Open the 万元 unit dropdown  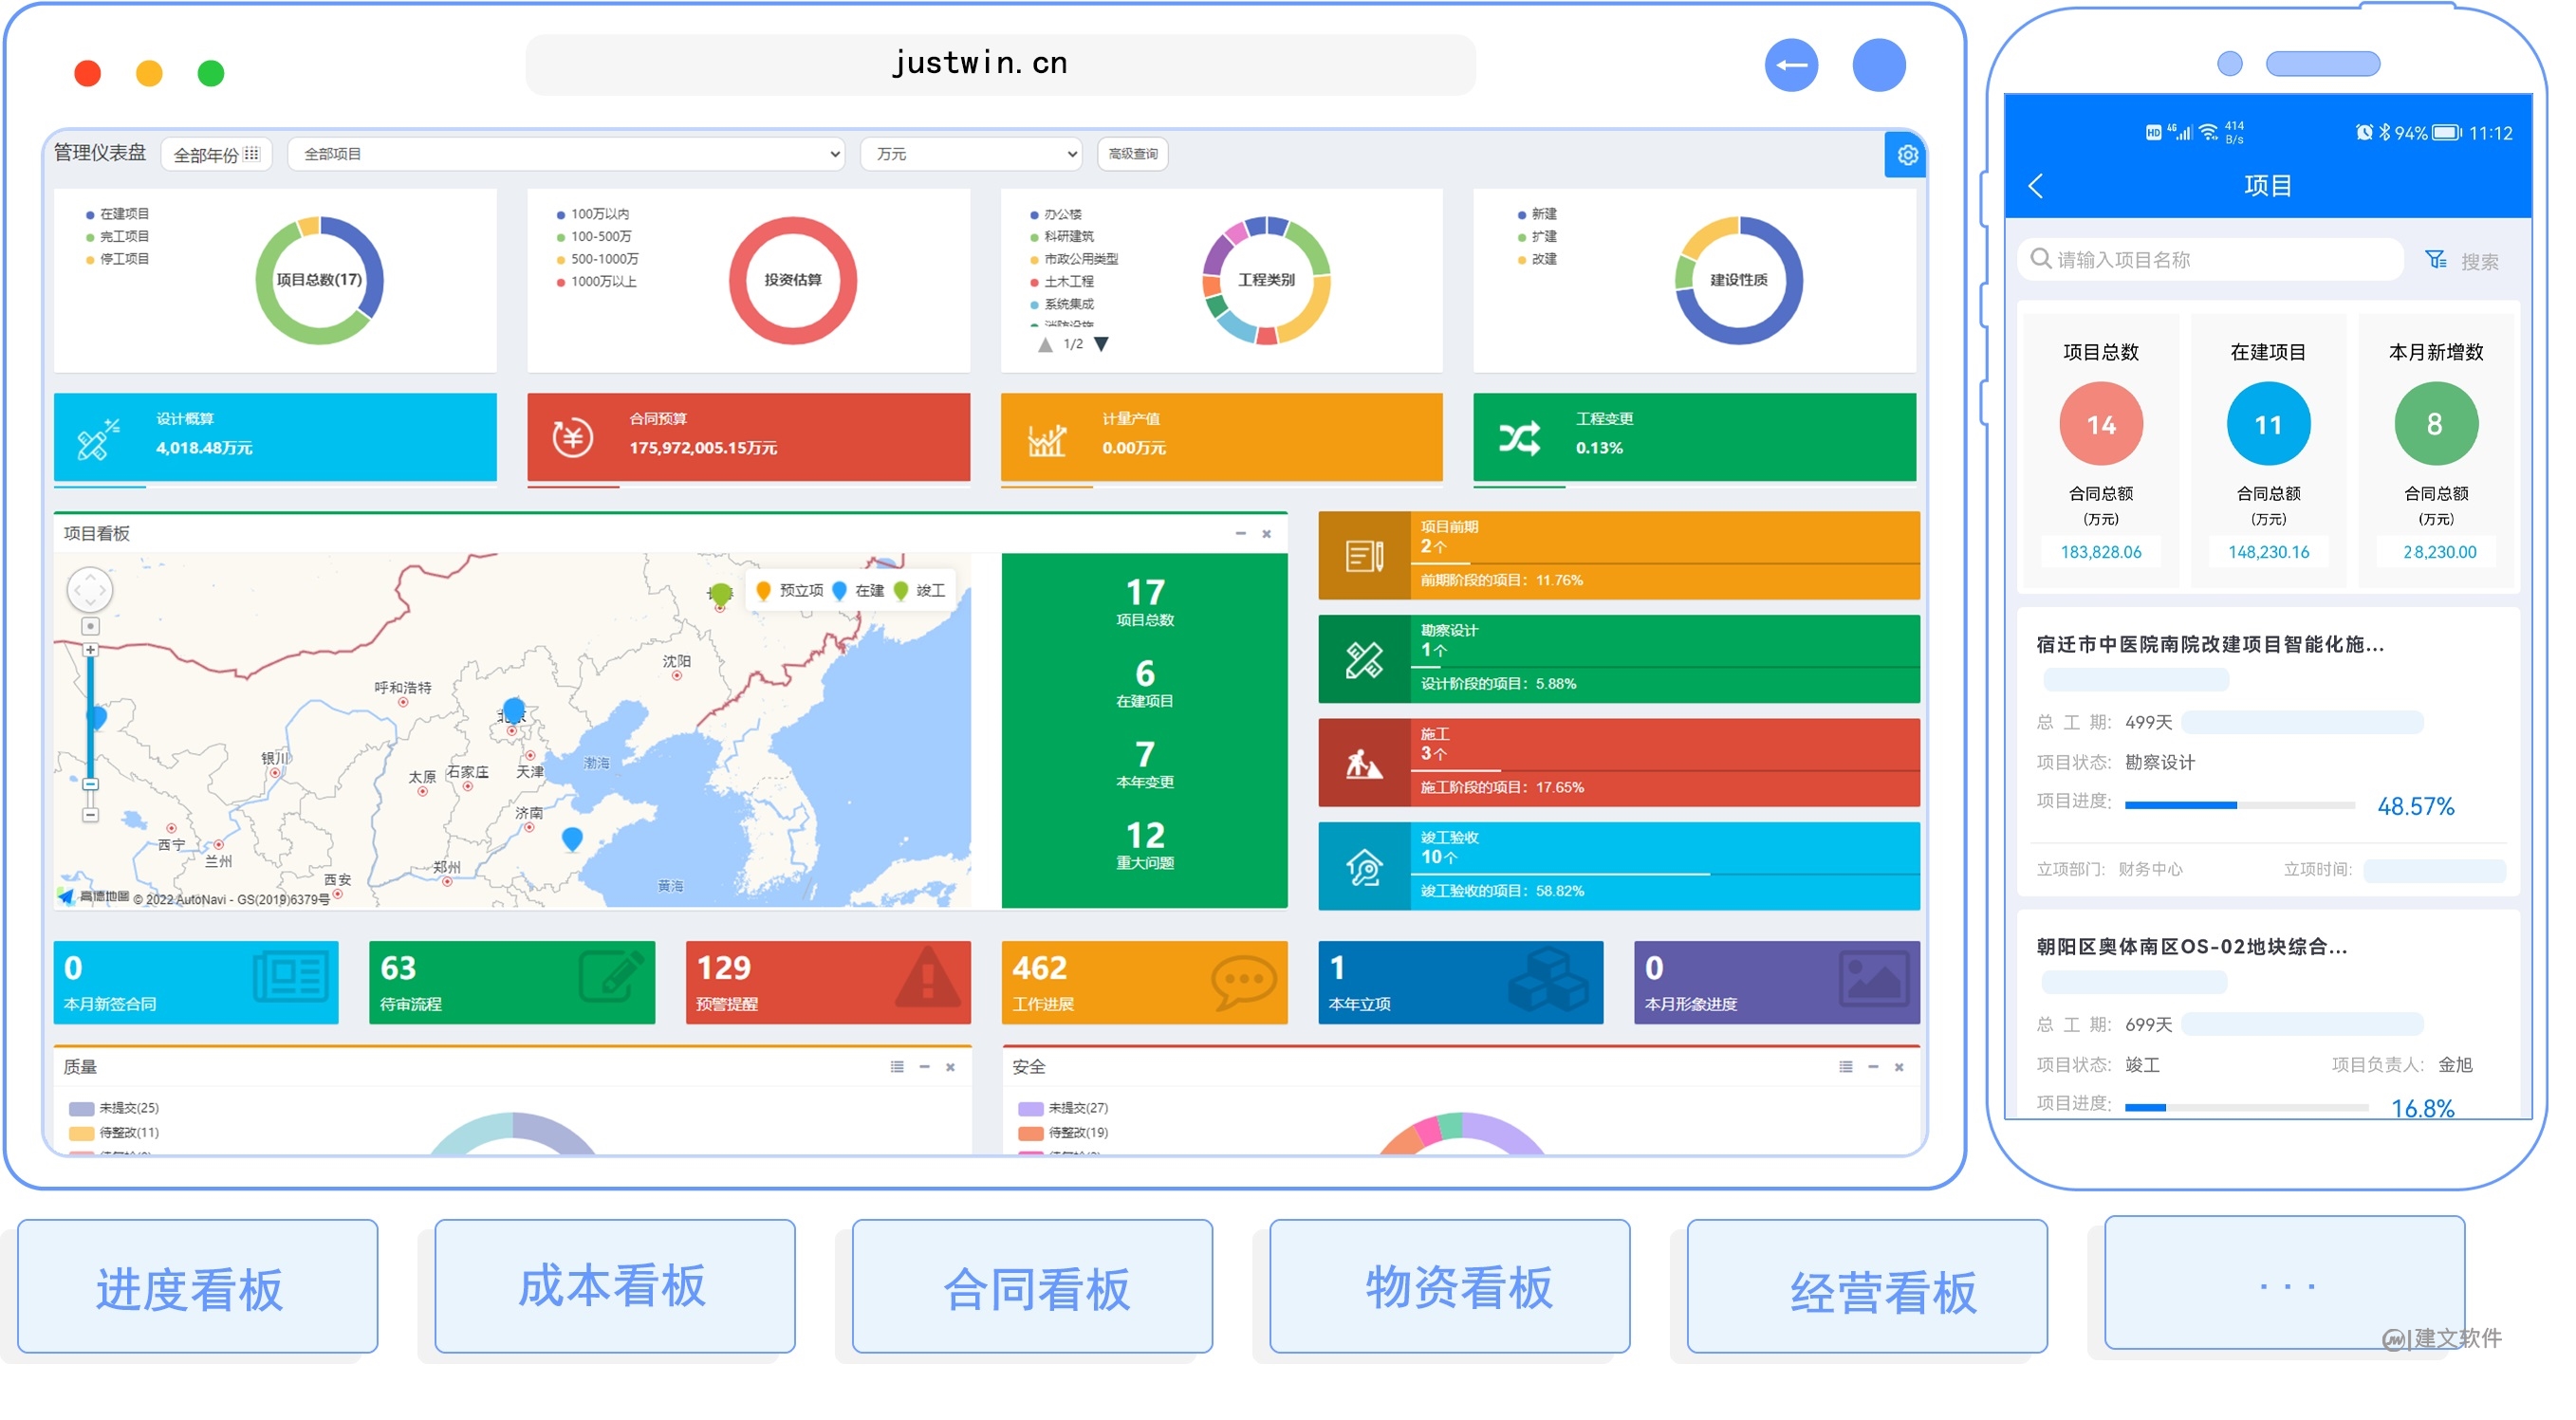pyautogui.click(x=972, y=154)
